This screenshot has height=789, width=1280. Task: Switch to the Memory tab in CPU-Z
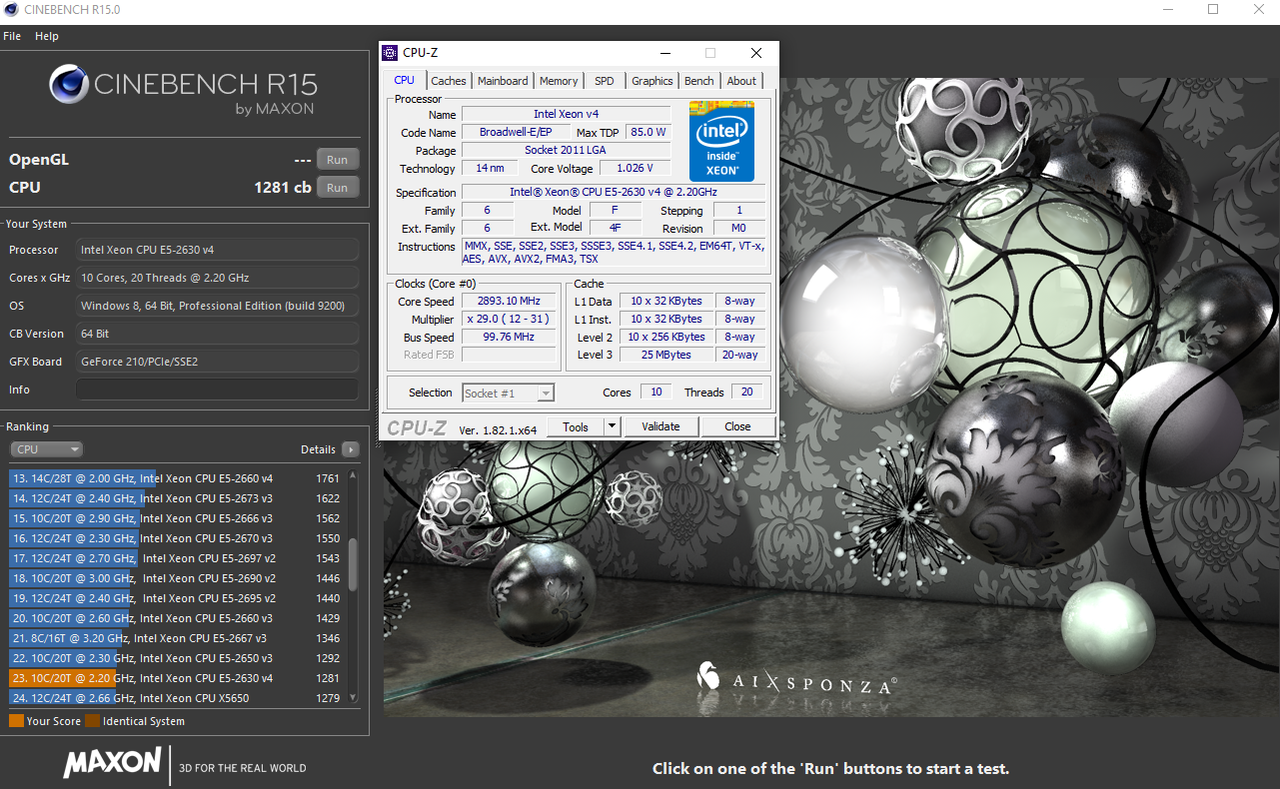(558, 81)
